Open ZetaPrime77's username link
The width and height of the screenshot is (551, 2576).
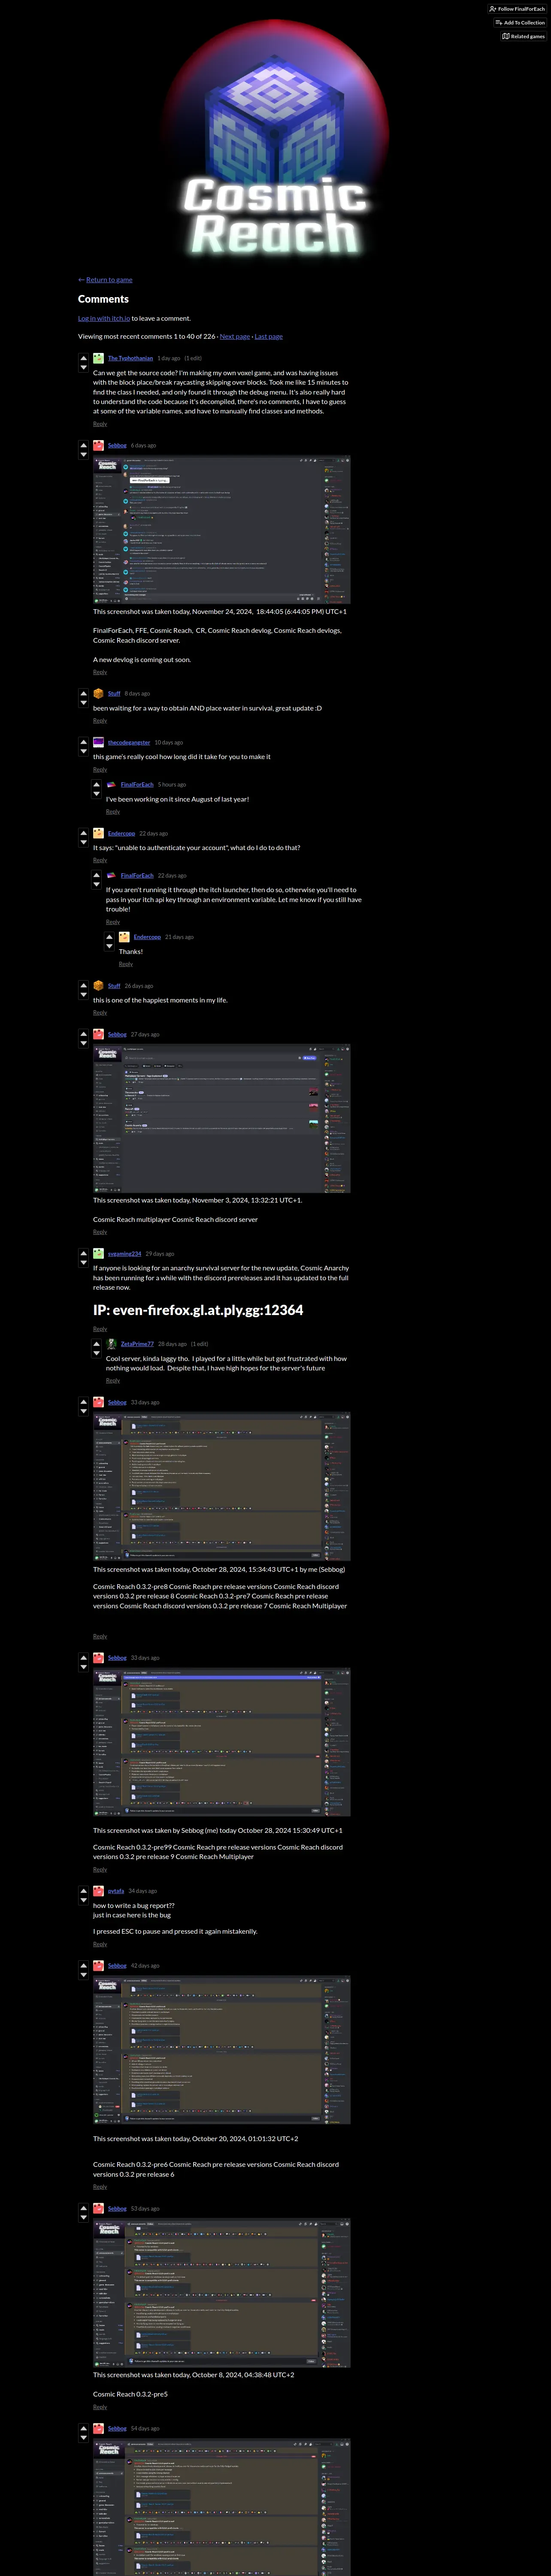[137, 1344]
